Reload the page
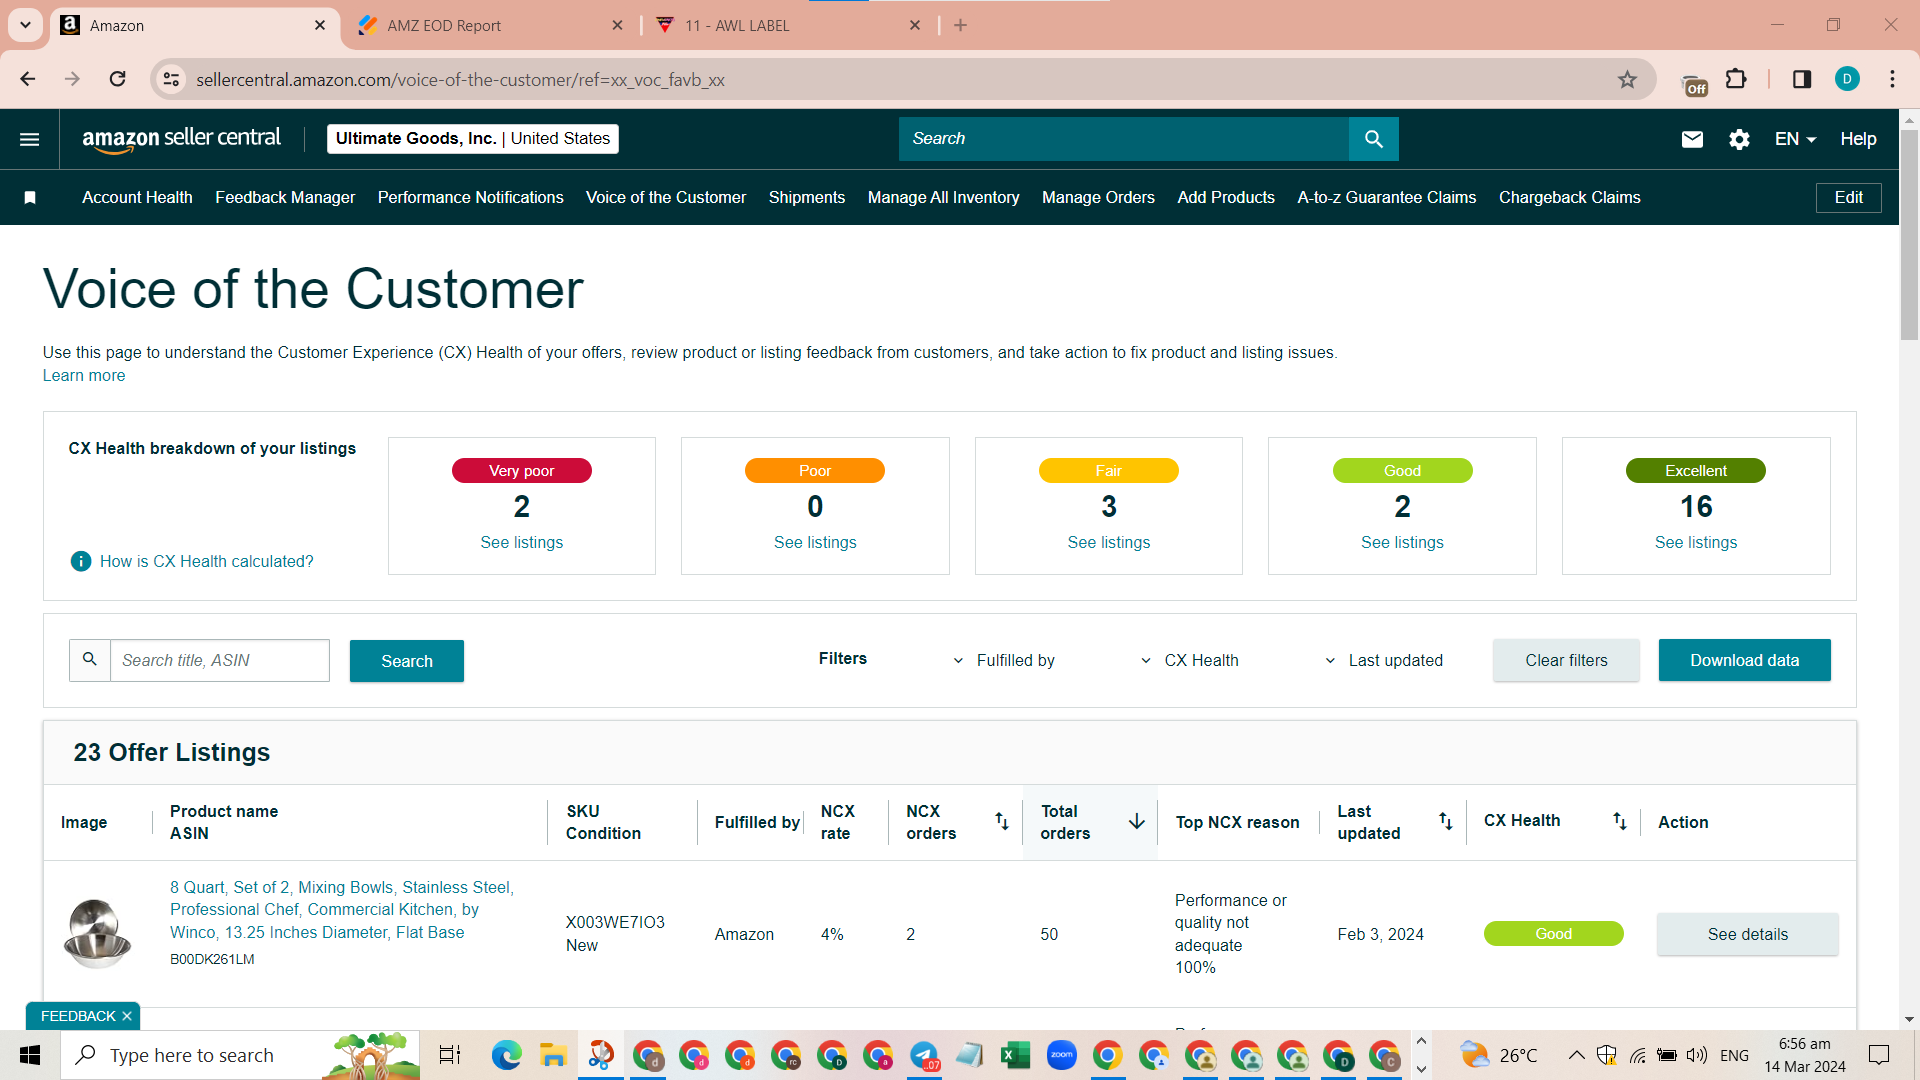Image resolution: width=1920 pixels, height=1080 pixels. point(118,79)
